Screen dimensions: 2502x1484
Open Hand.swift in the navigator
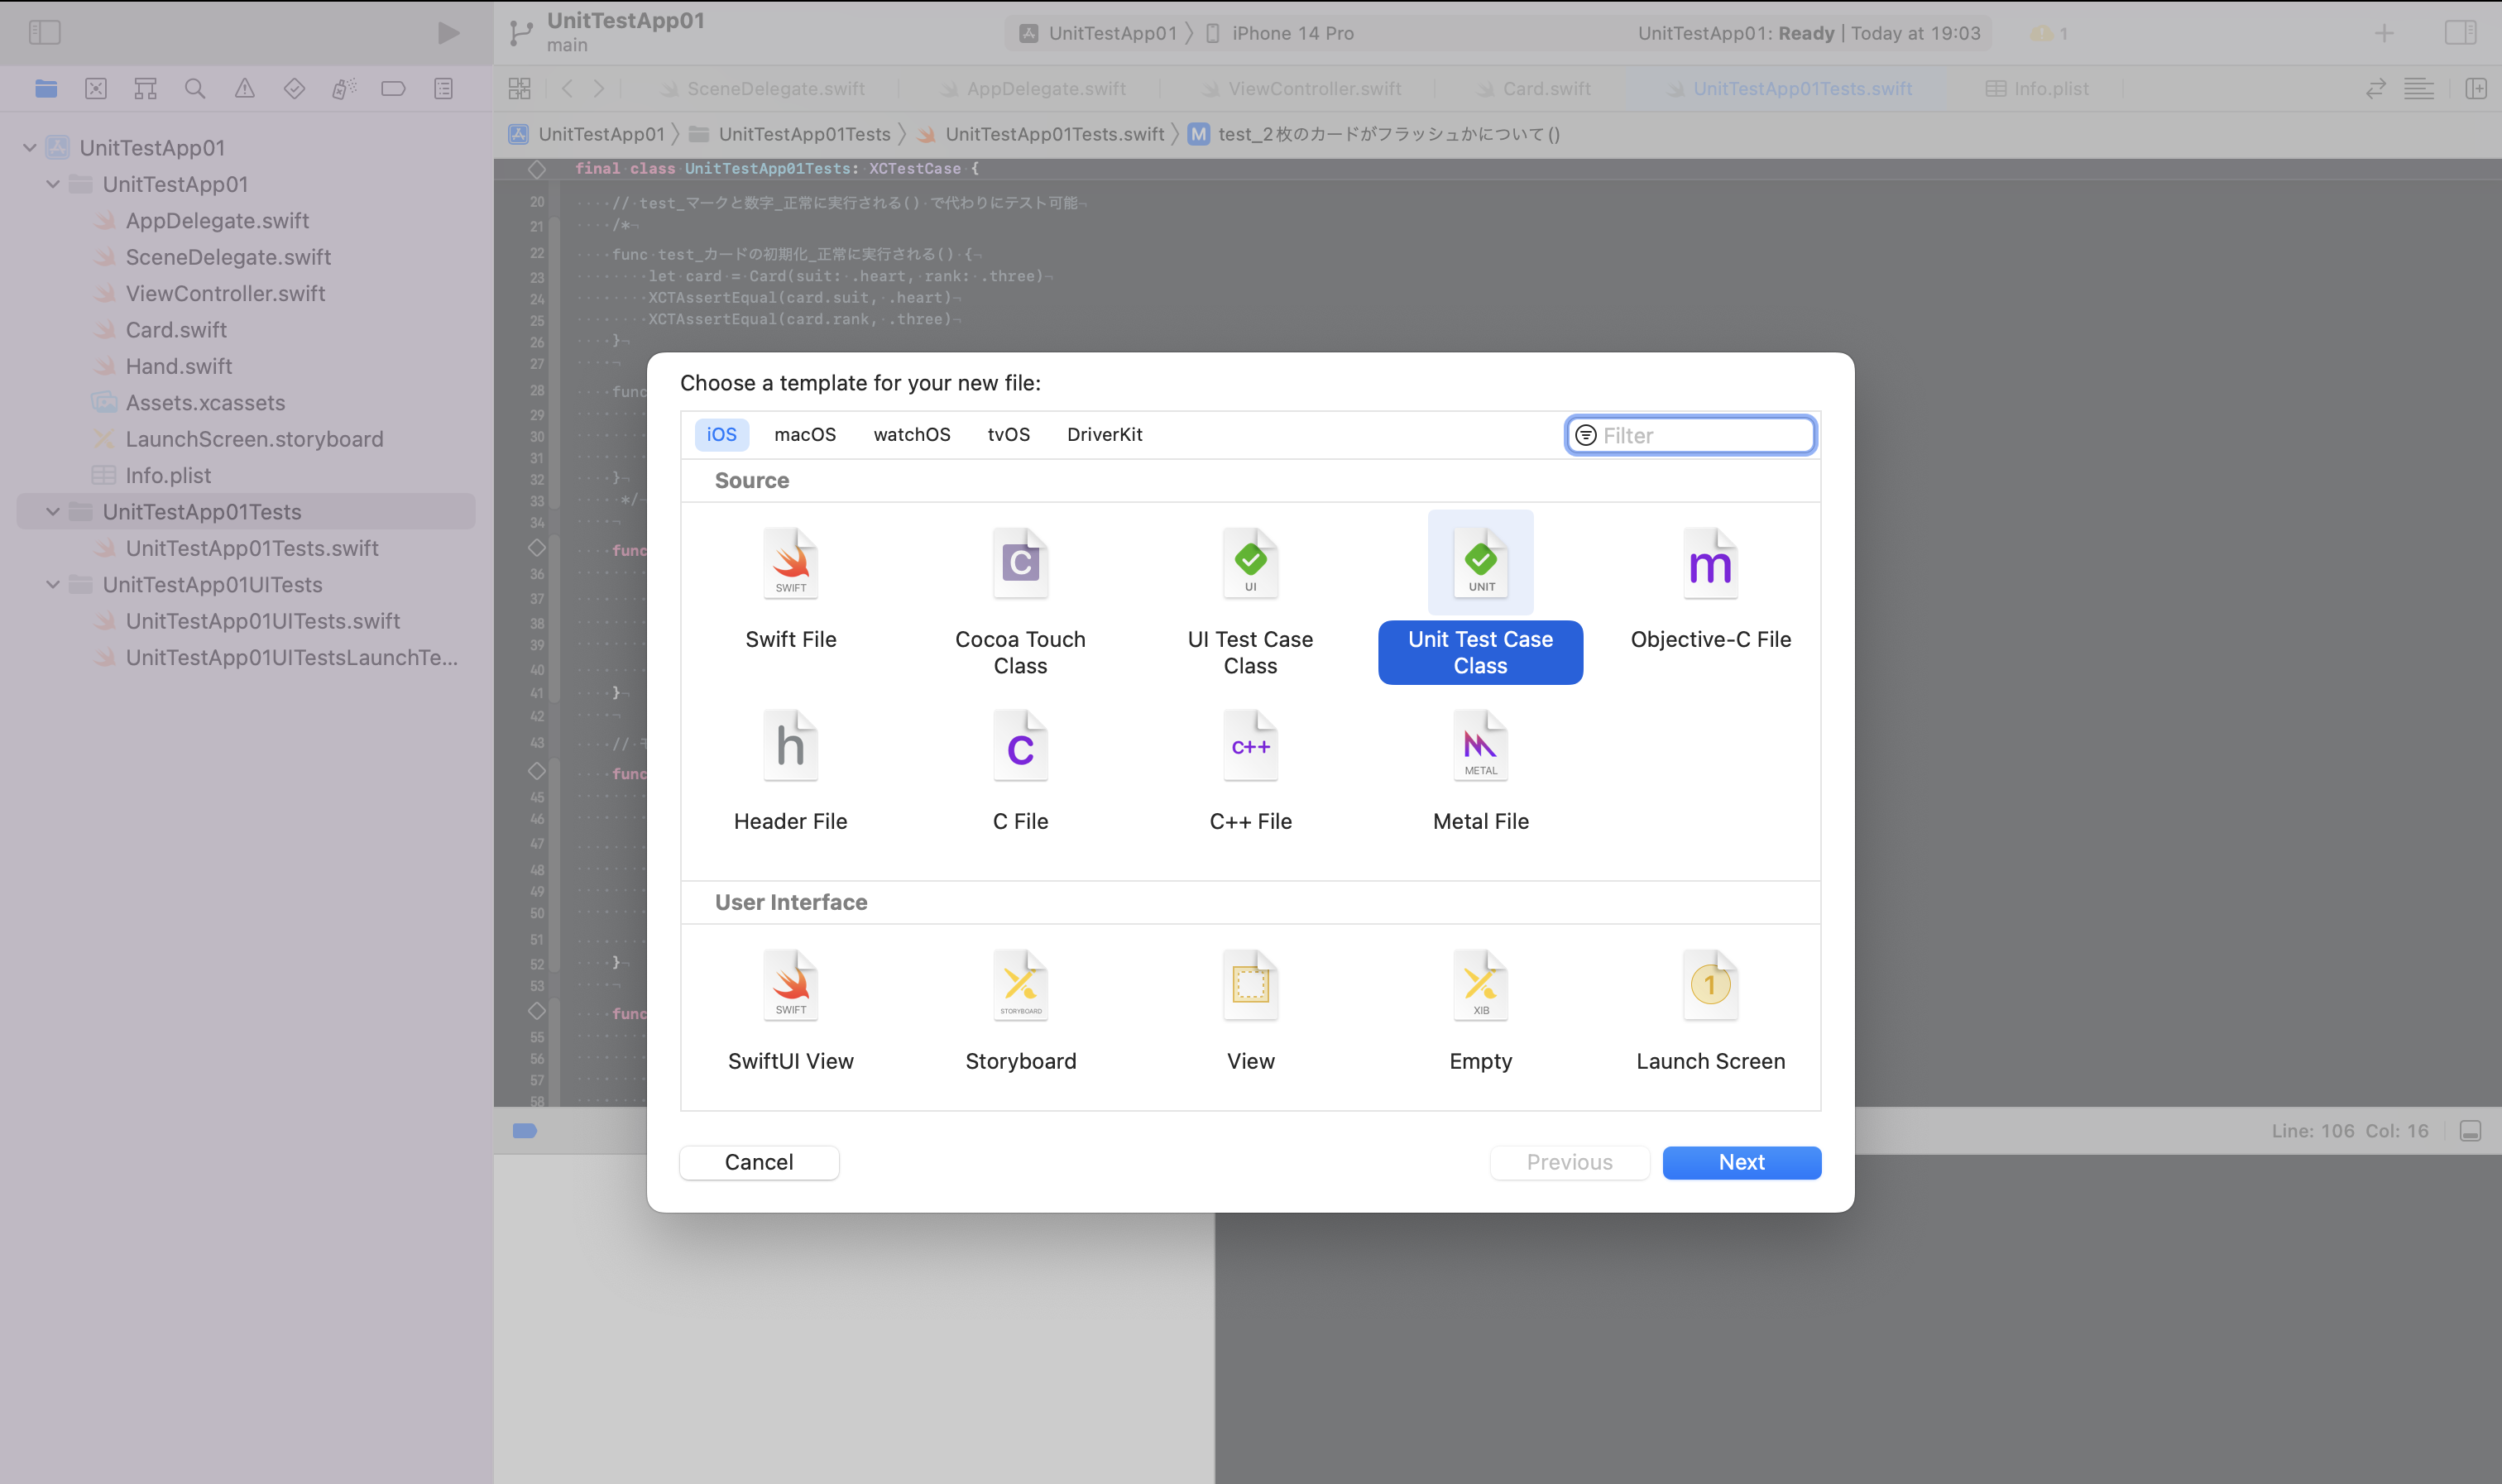coord(179,366)
